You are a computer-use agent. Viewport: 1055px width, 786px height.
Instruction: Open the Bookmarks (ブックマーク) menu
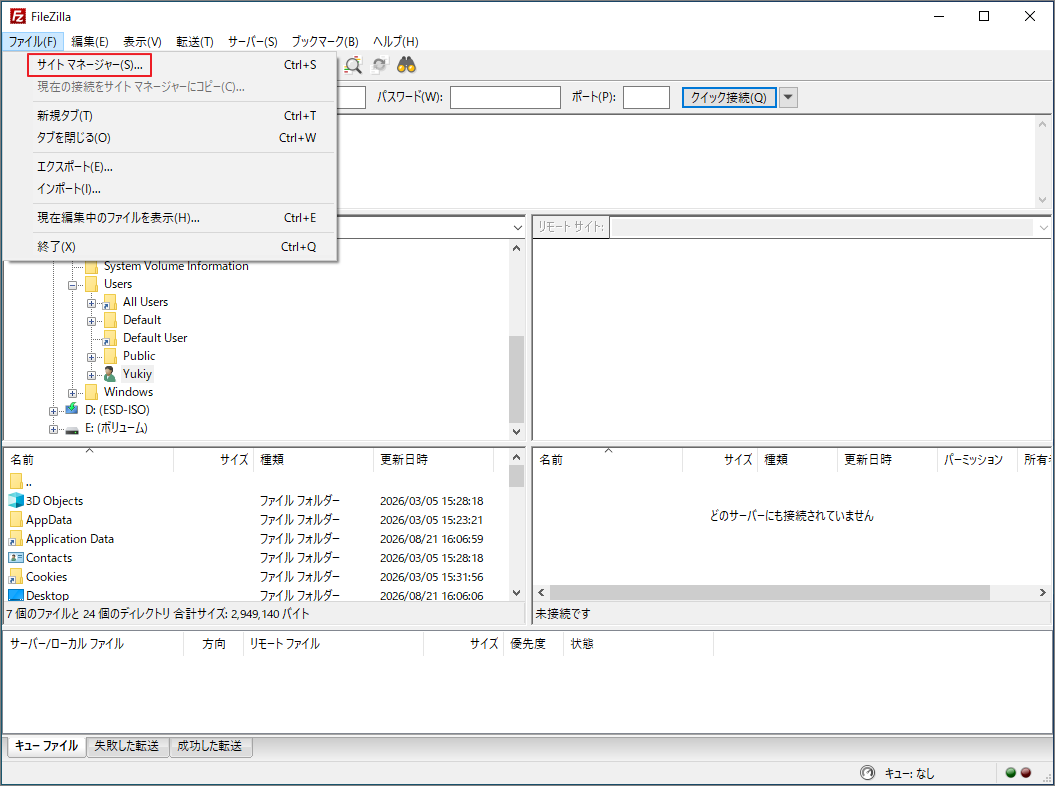pyautogui.click(x=325, y=42)
